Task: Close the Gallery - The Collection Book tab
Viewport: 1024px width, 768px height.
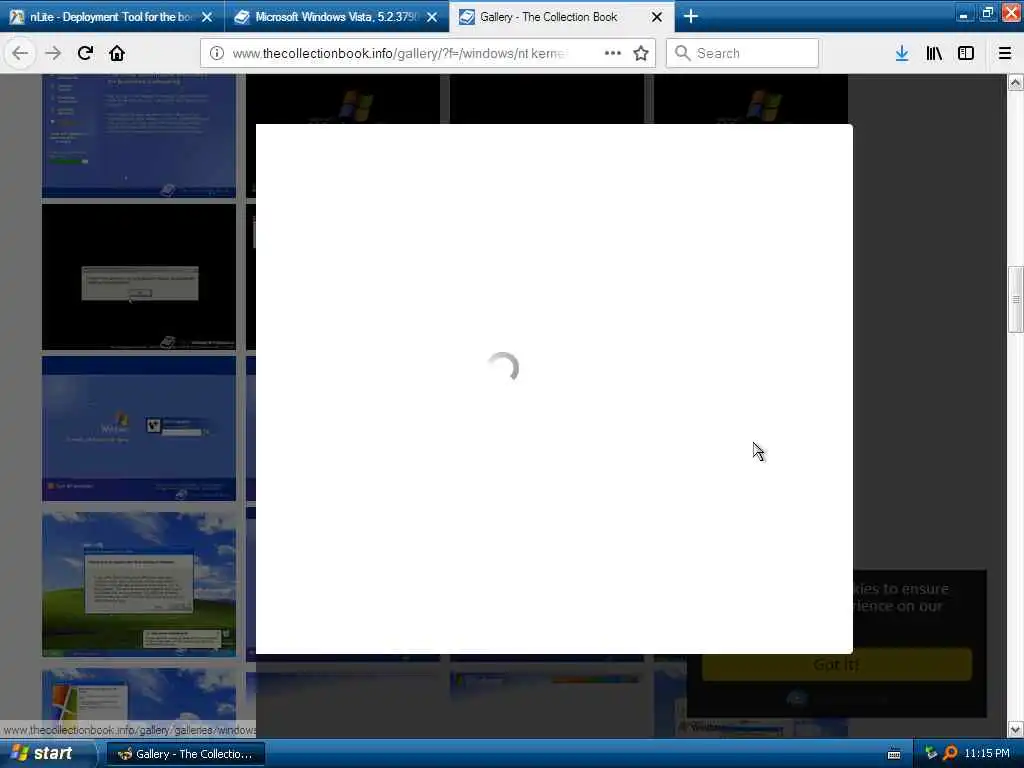Action: click(x=657, y=17)
